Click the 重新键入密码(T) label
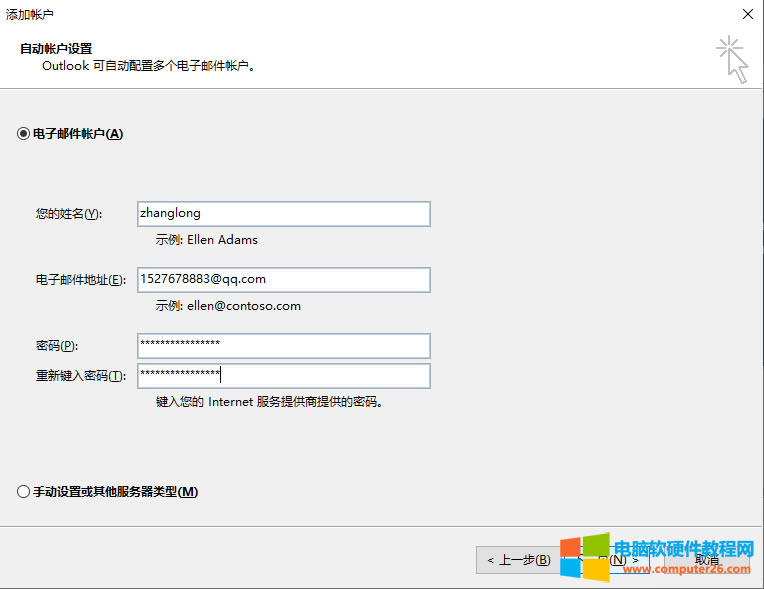Viewport: 764px width, 589px height. tap(81, 376)
